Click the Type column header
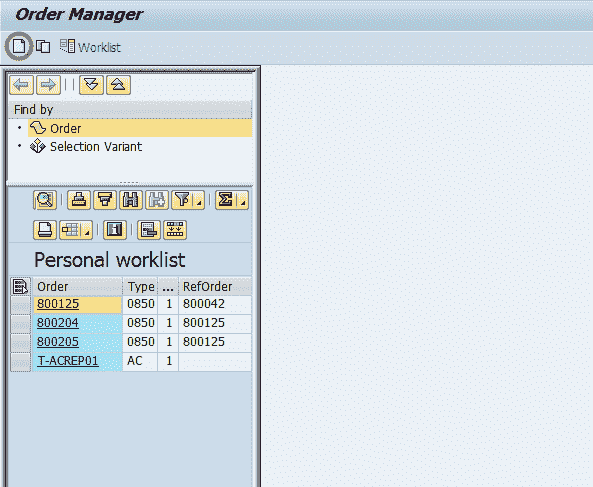593x487 pixels. pyautogui.click(x=140, y=286)
